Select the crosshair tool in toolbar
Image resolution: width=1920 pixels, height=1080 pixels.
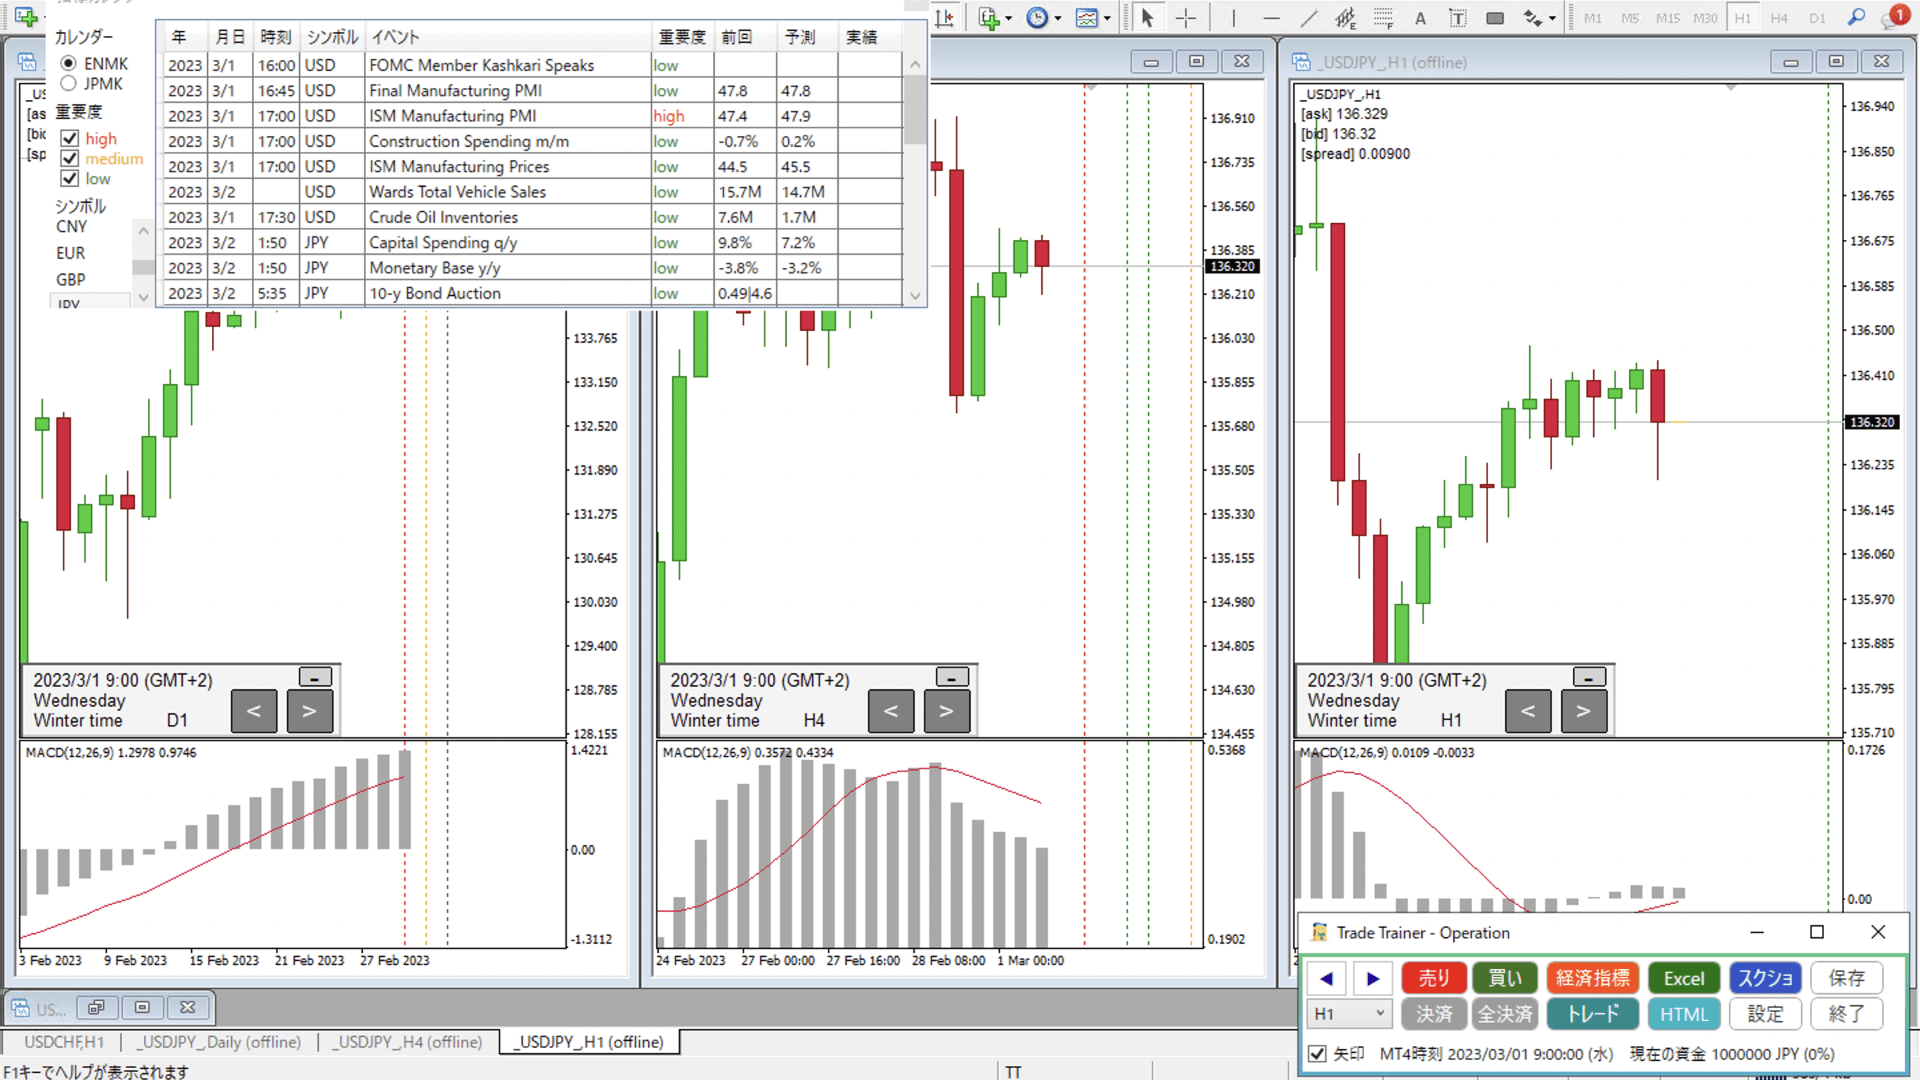pos(1185,18)
